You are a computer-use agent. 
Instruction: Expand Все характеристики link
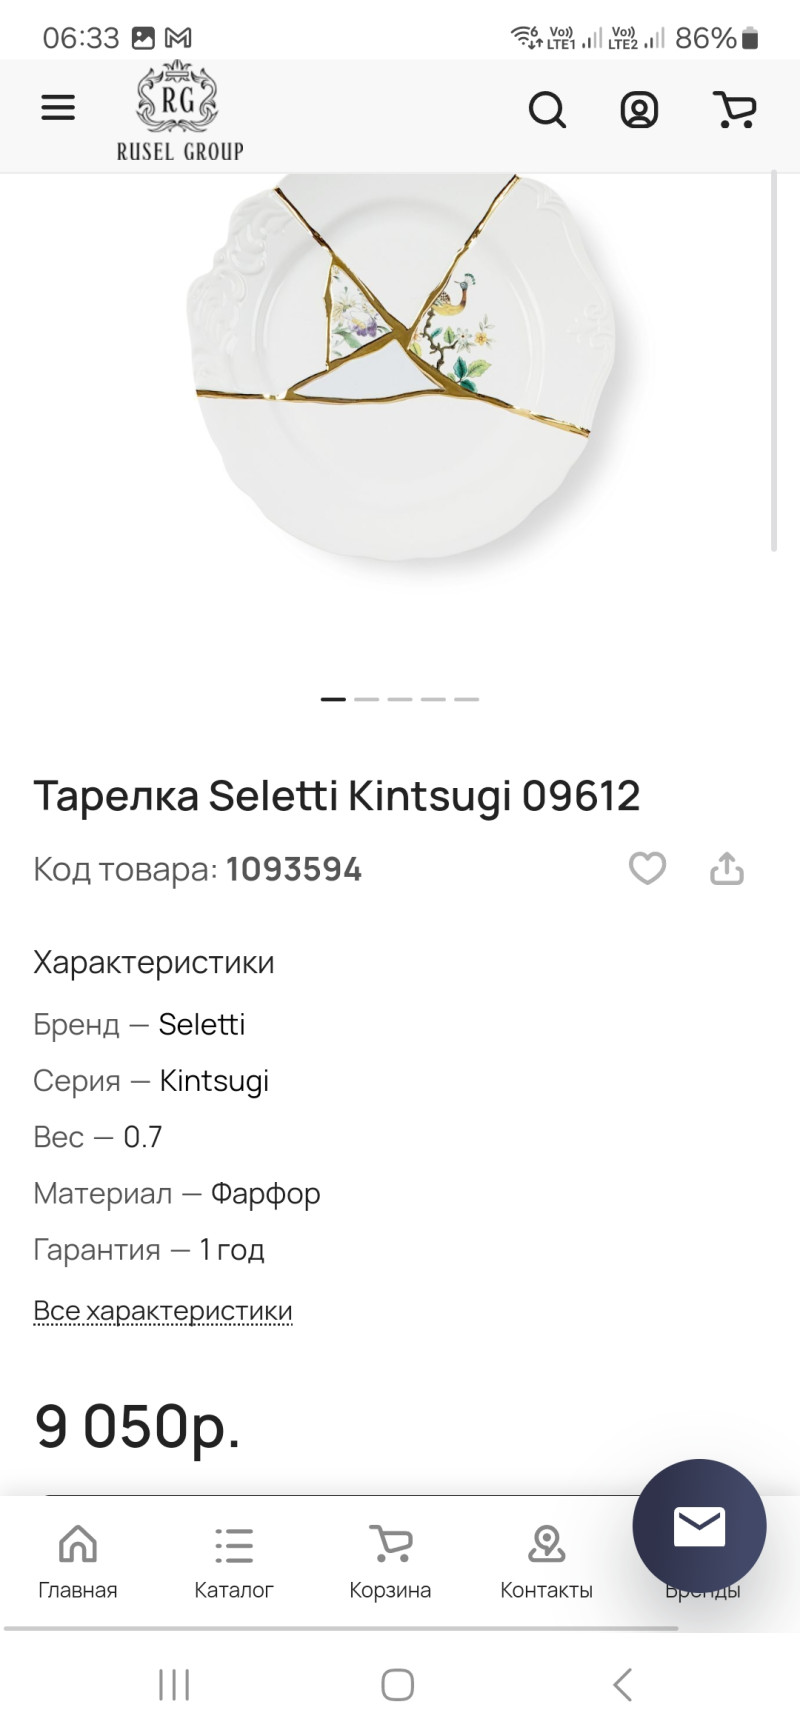click(x=163, y=1310)
